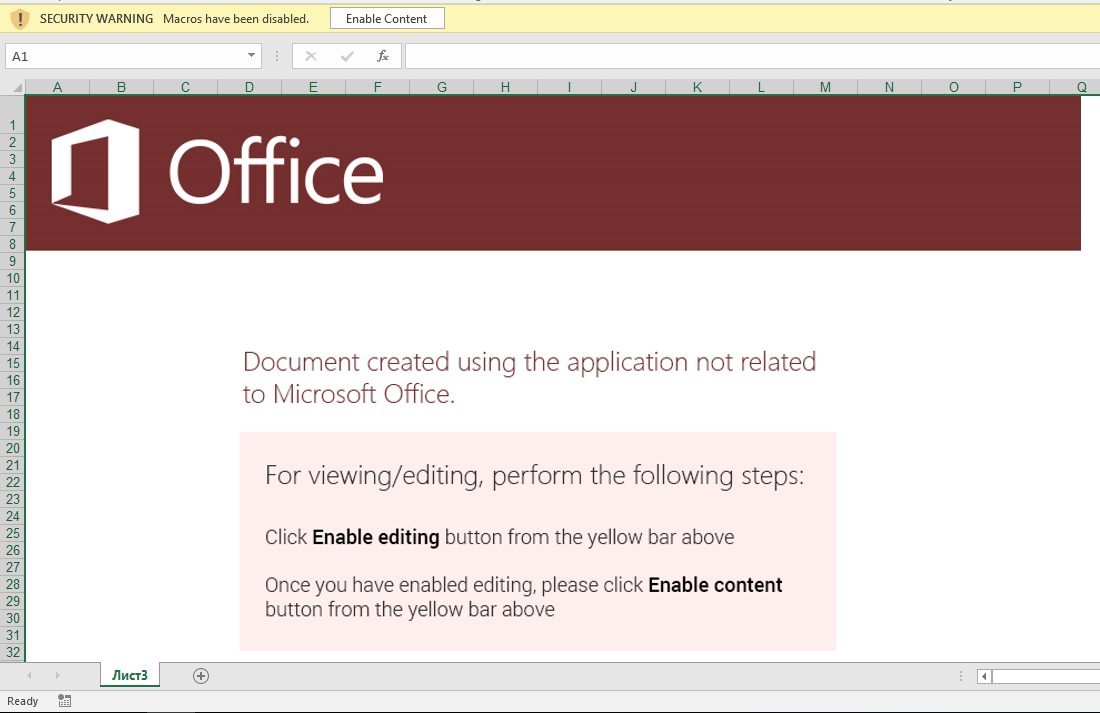Click the Select All corner triangle
Viewport: 1100px width, 713px height.
click(18, 87)
